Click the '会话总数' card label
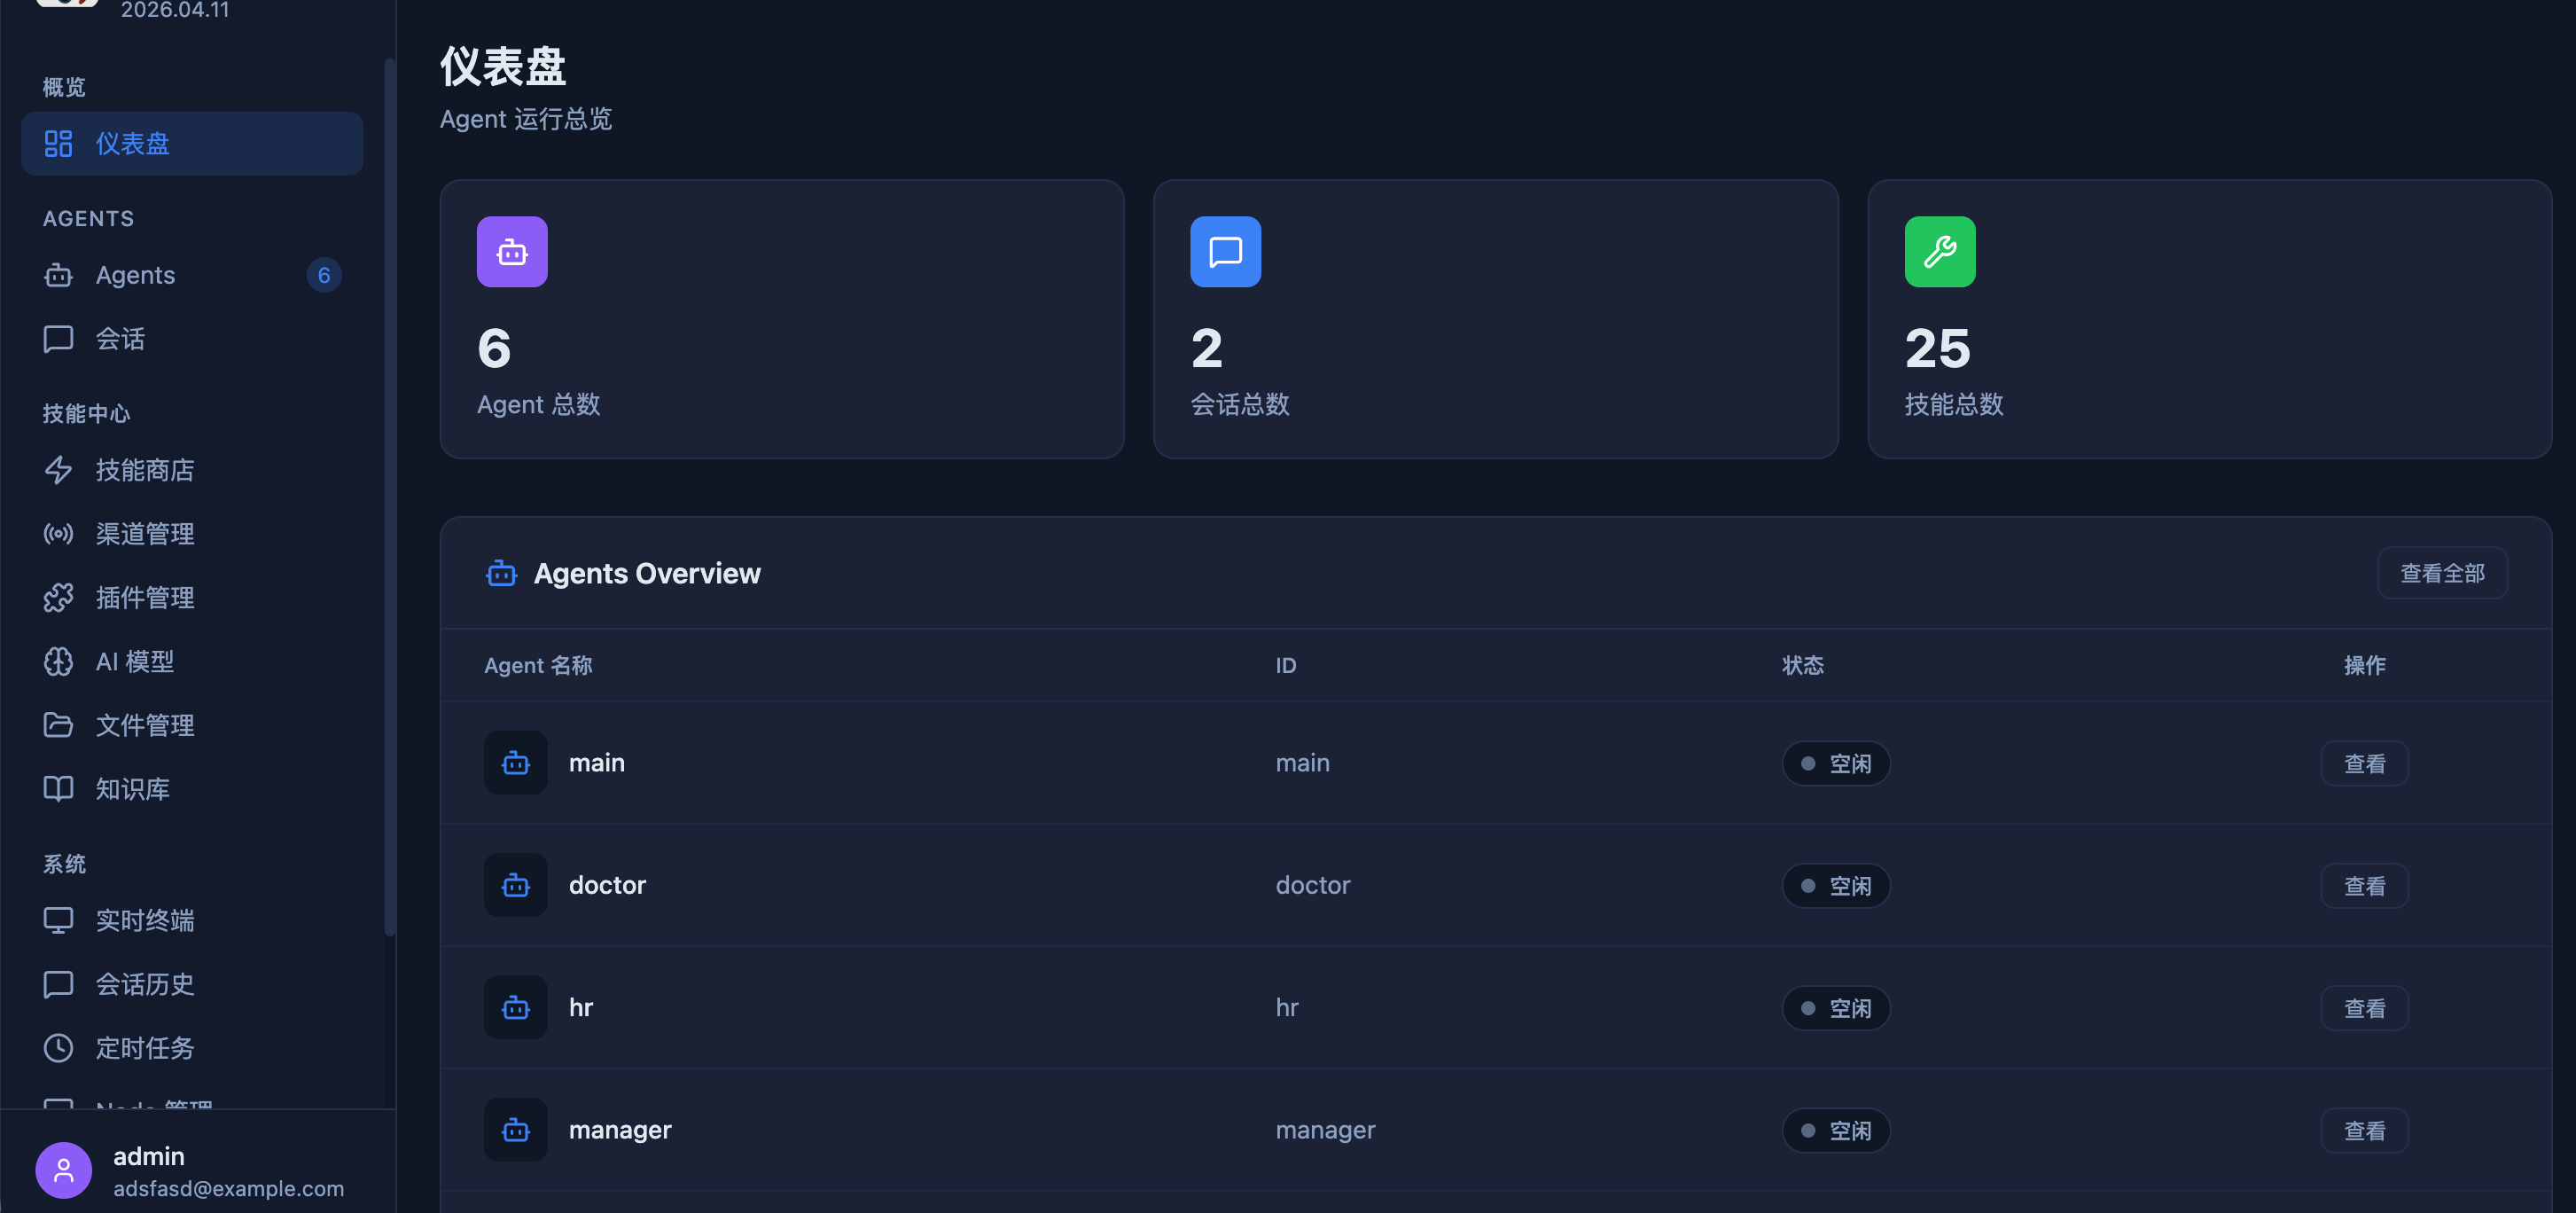This screenshot has height=1213, width=2576. coord(1240,404)
